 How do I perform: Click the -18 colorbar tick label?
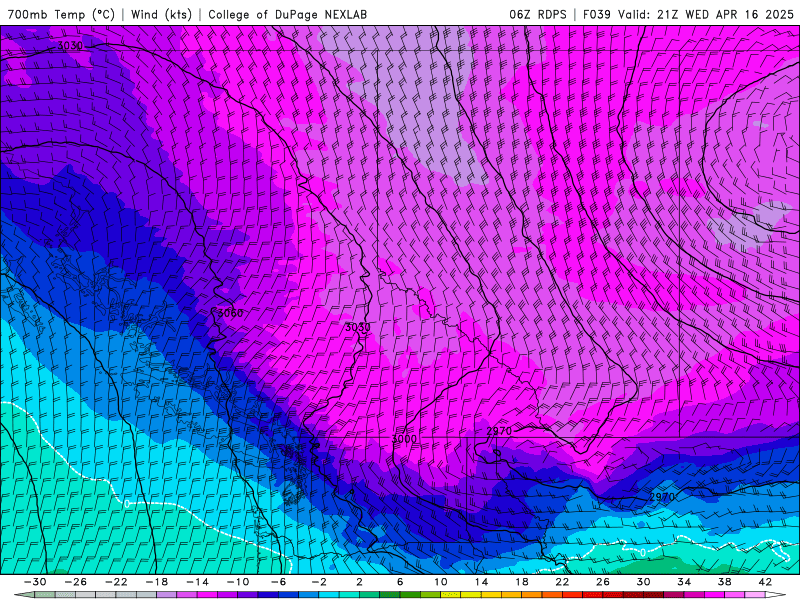point(157,582)
